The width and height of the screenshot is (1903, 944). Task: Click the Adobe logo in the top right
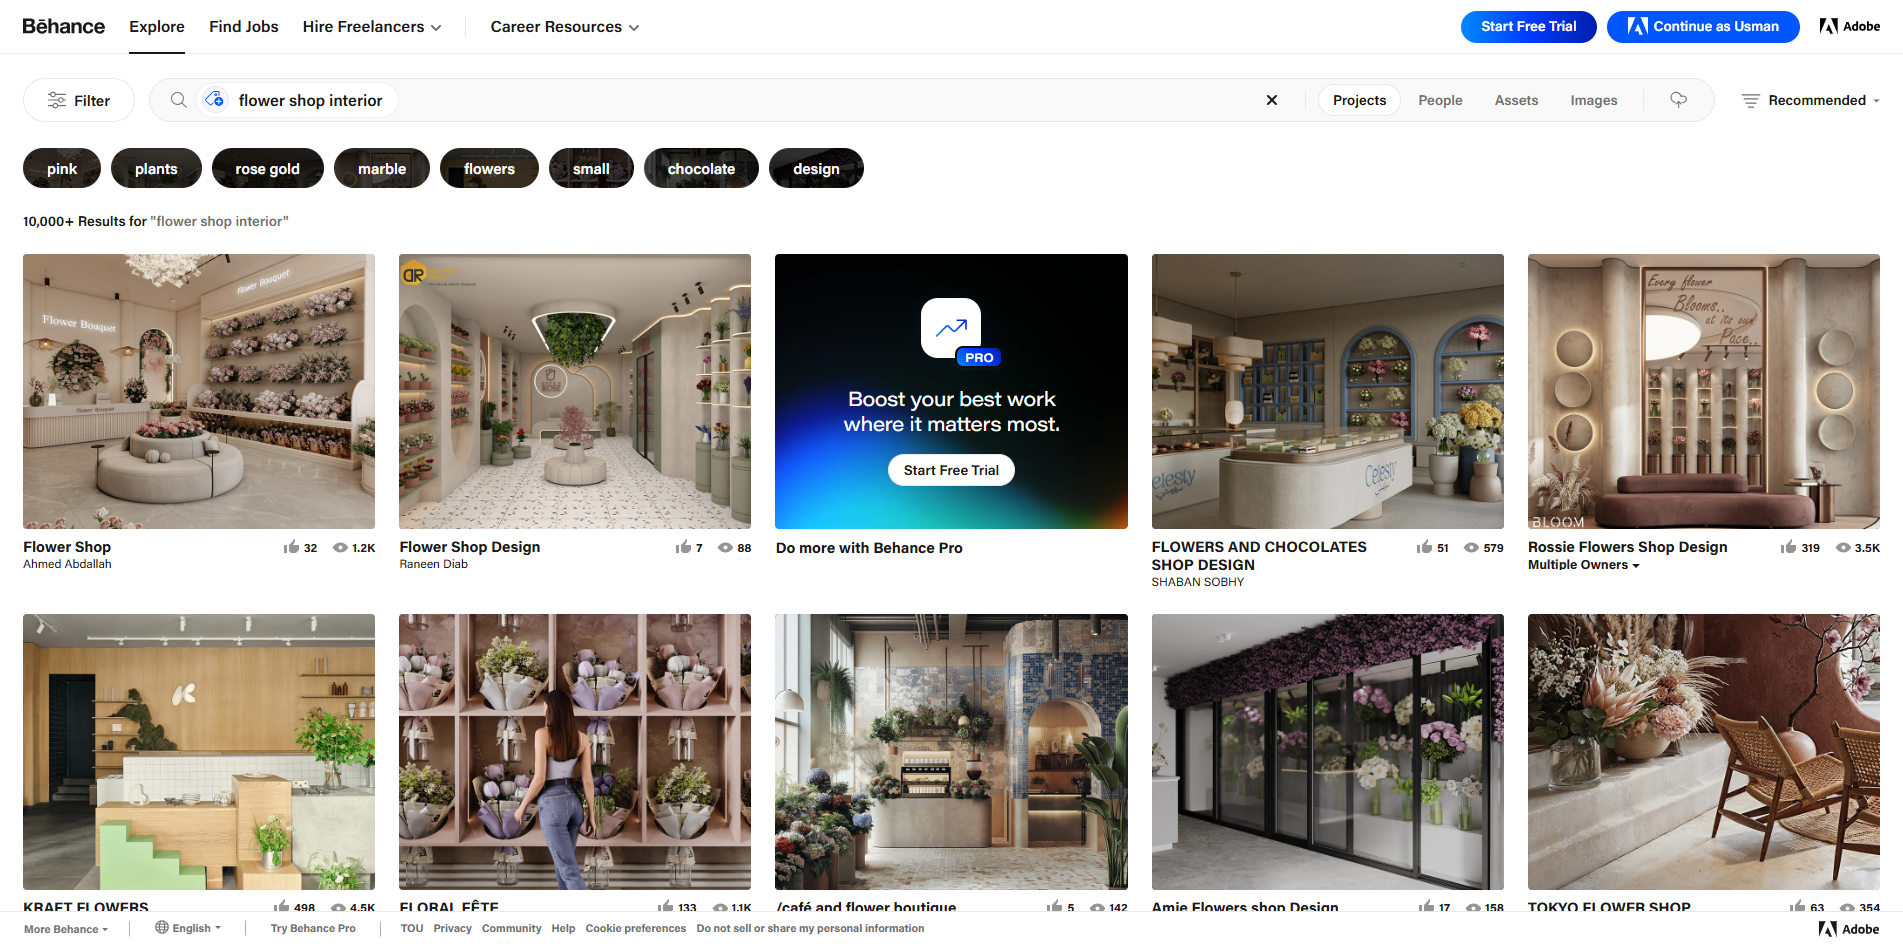click(x=1849, y=26)
